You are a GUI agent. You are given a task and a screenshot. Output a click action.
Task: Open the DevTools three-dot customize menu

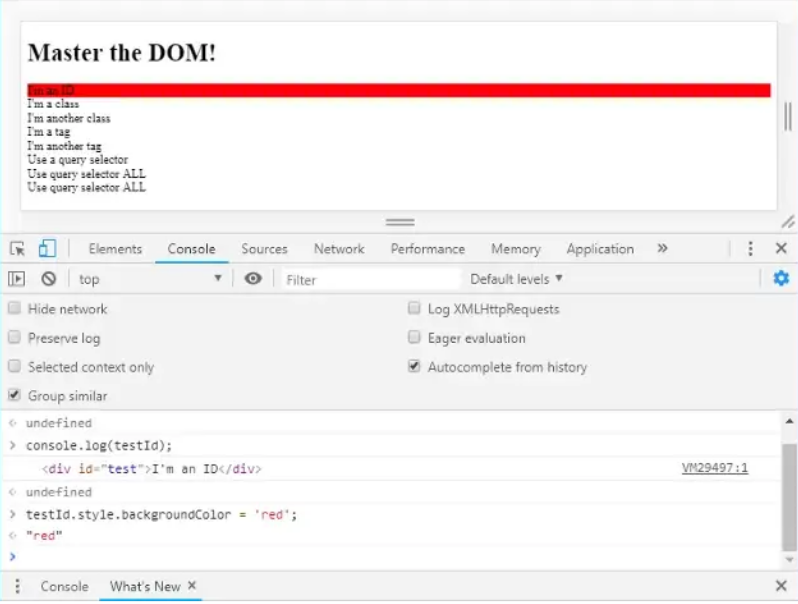pos(750,249)
